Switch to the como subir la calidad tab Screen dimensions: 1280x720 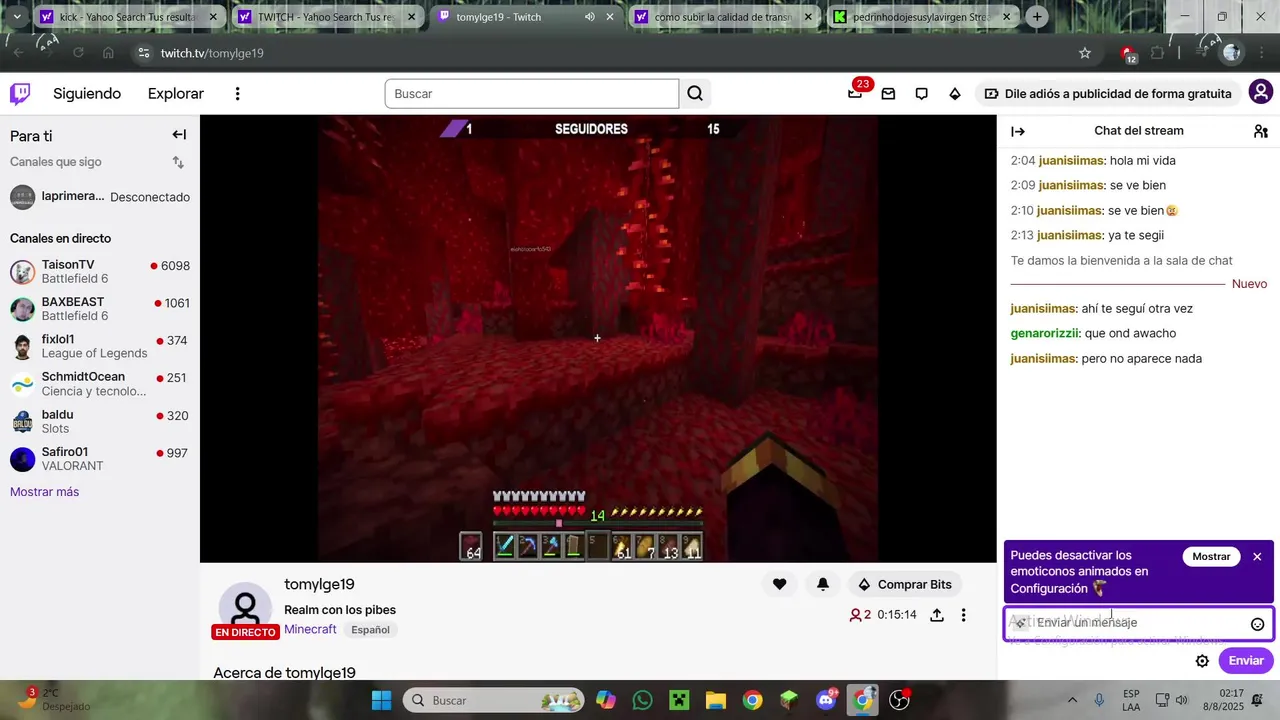click(x=725, y=17)
